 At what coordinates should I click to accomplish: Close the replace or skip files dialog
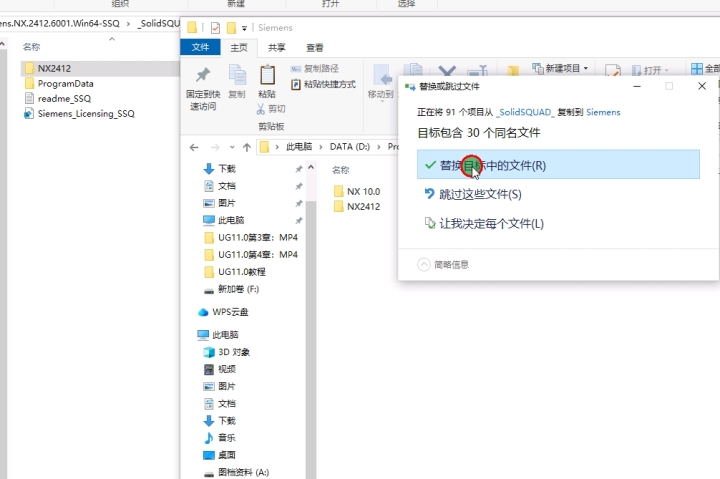(x=702, y=86)
